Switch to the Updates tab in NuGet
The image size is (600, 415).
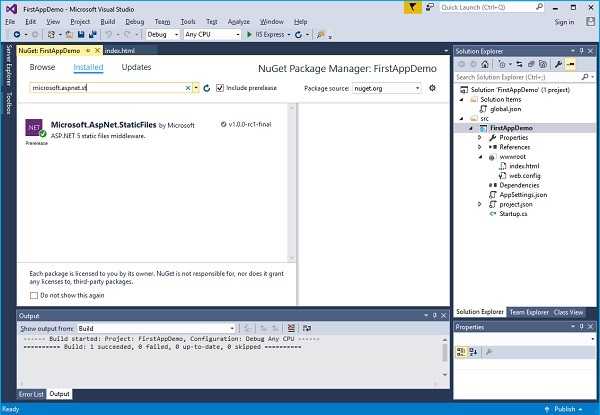pyautogui.click(x=136, y=67)
